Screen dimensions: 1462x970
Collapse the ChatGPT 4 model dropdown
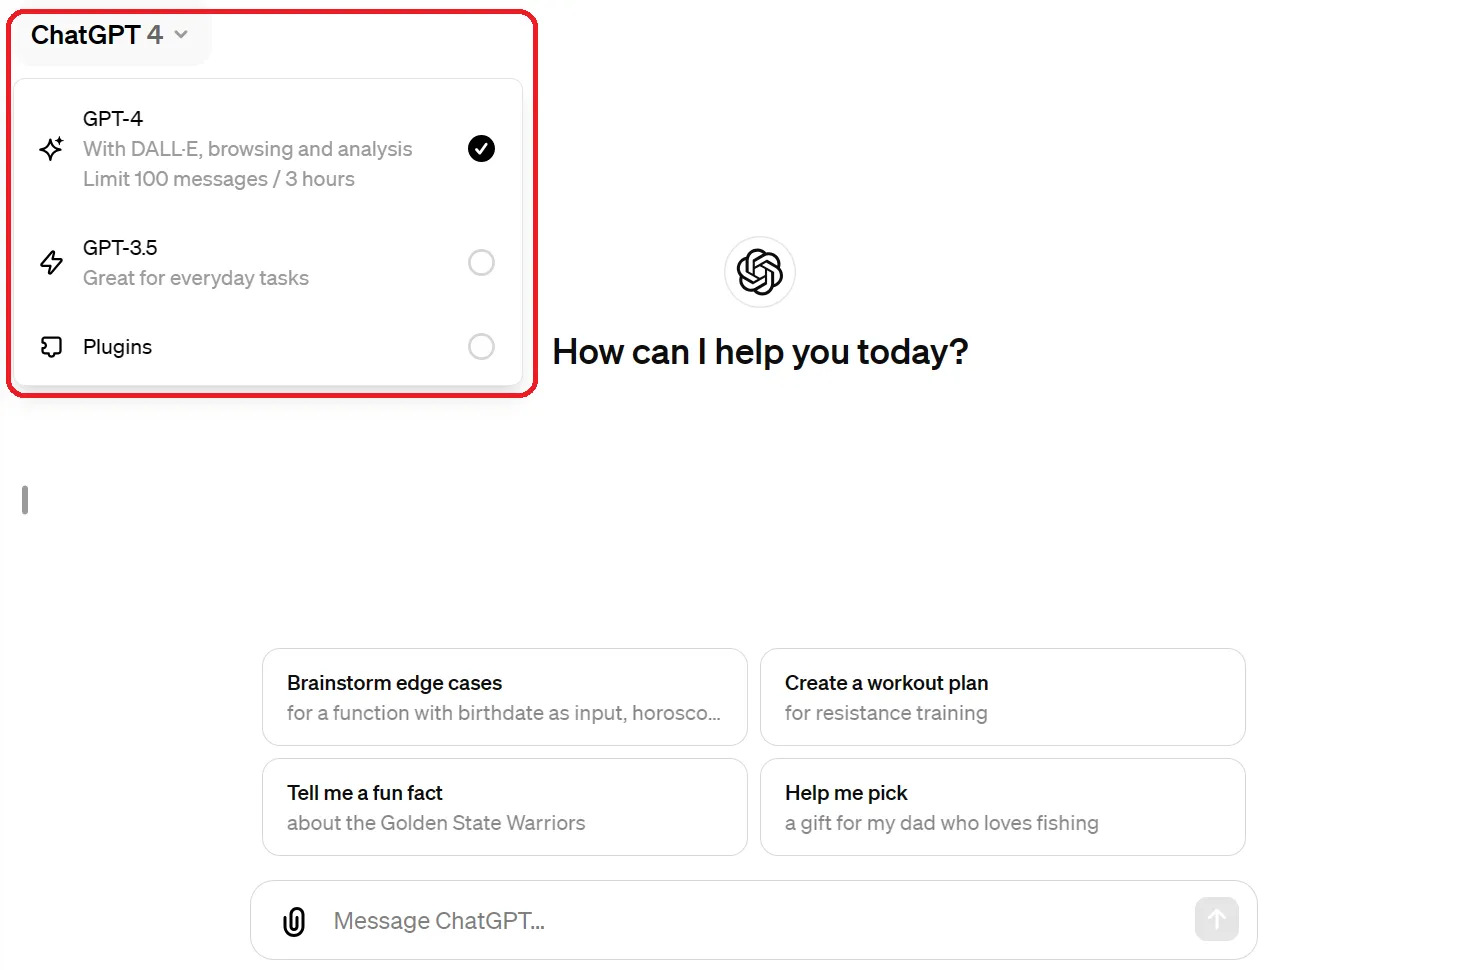pos(97,35)
